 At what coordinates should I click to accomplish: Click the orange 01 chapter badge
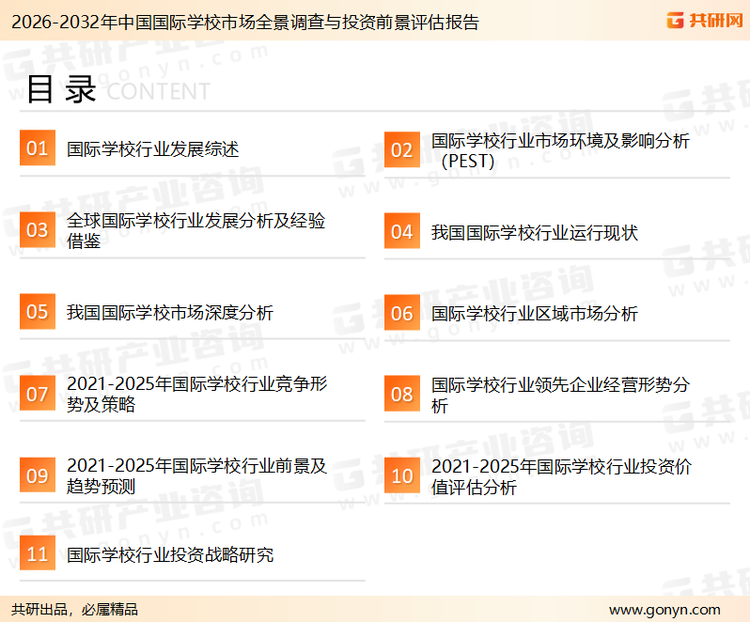pos(37,148)
